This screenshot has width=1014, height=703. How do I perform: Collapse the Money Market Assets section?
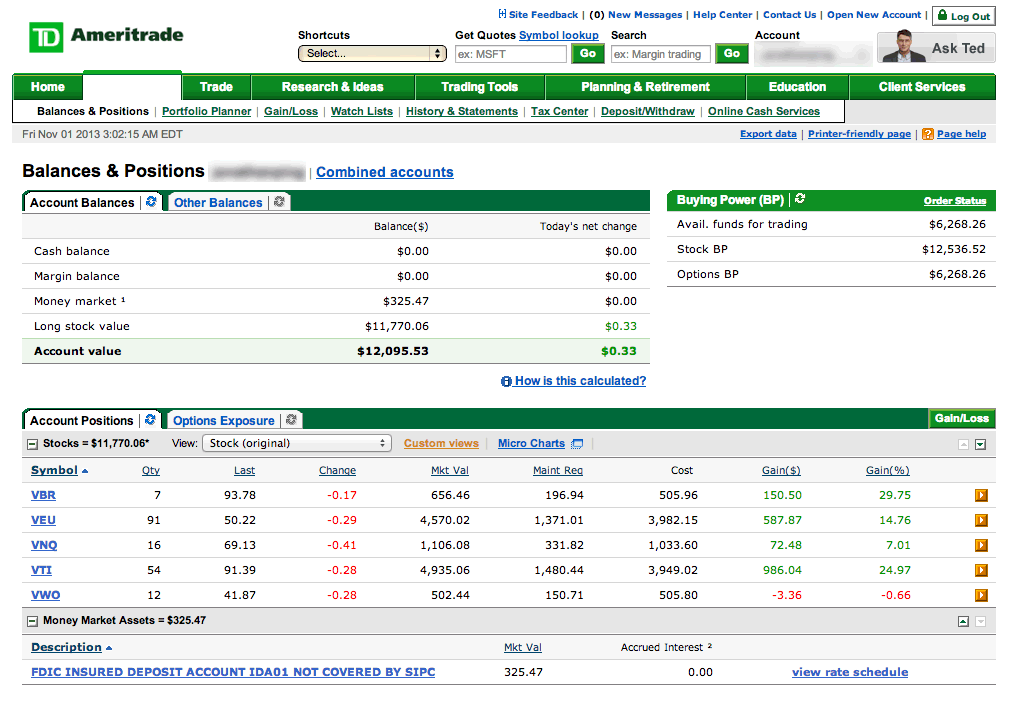tap(32, 621)
